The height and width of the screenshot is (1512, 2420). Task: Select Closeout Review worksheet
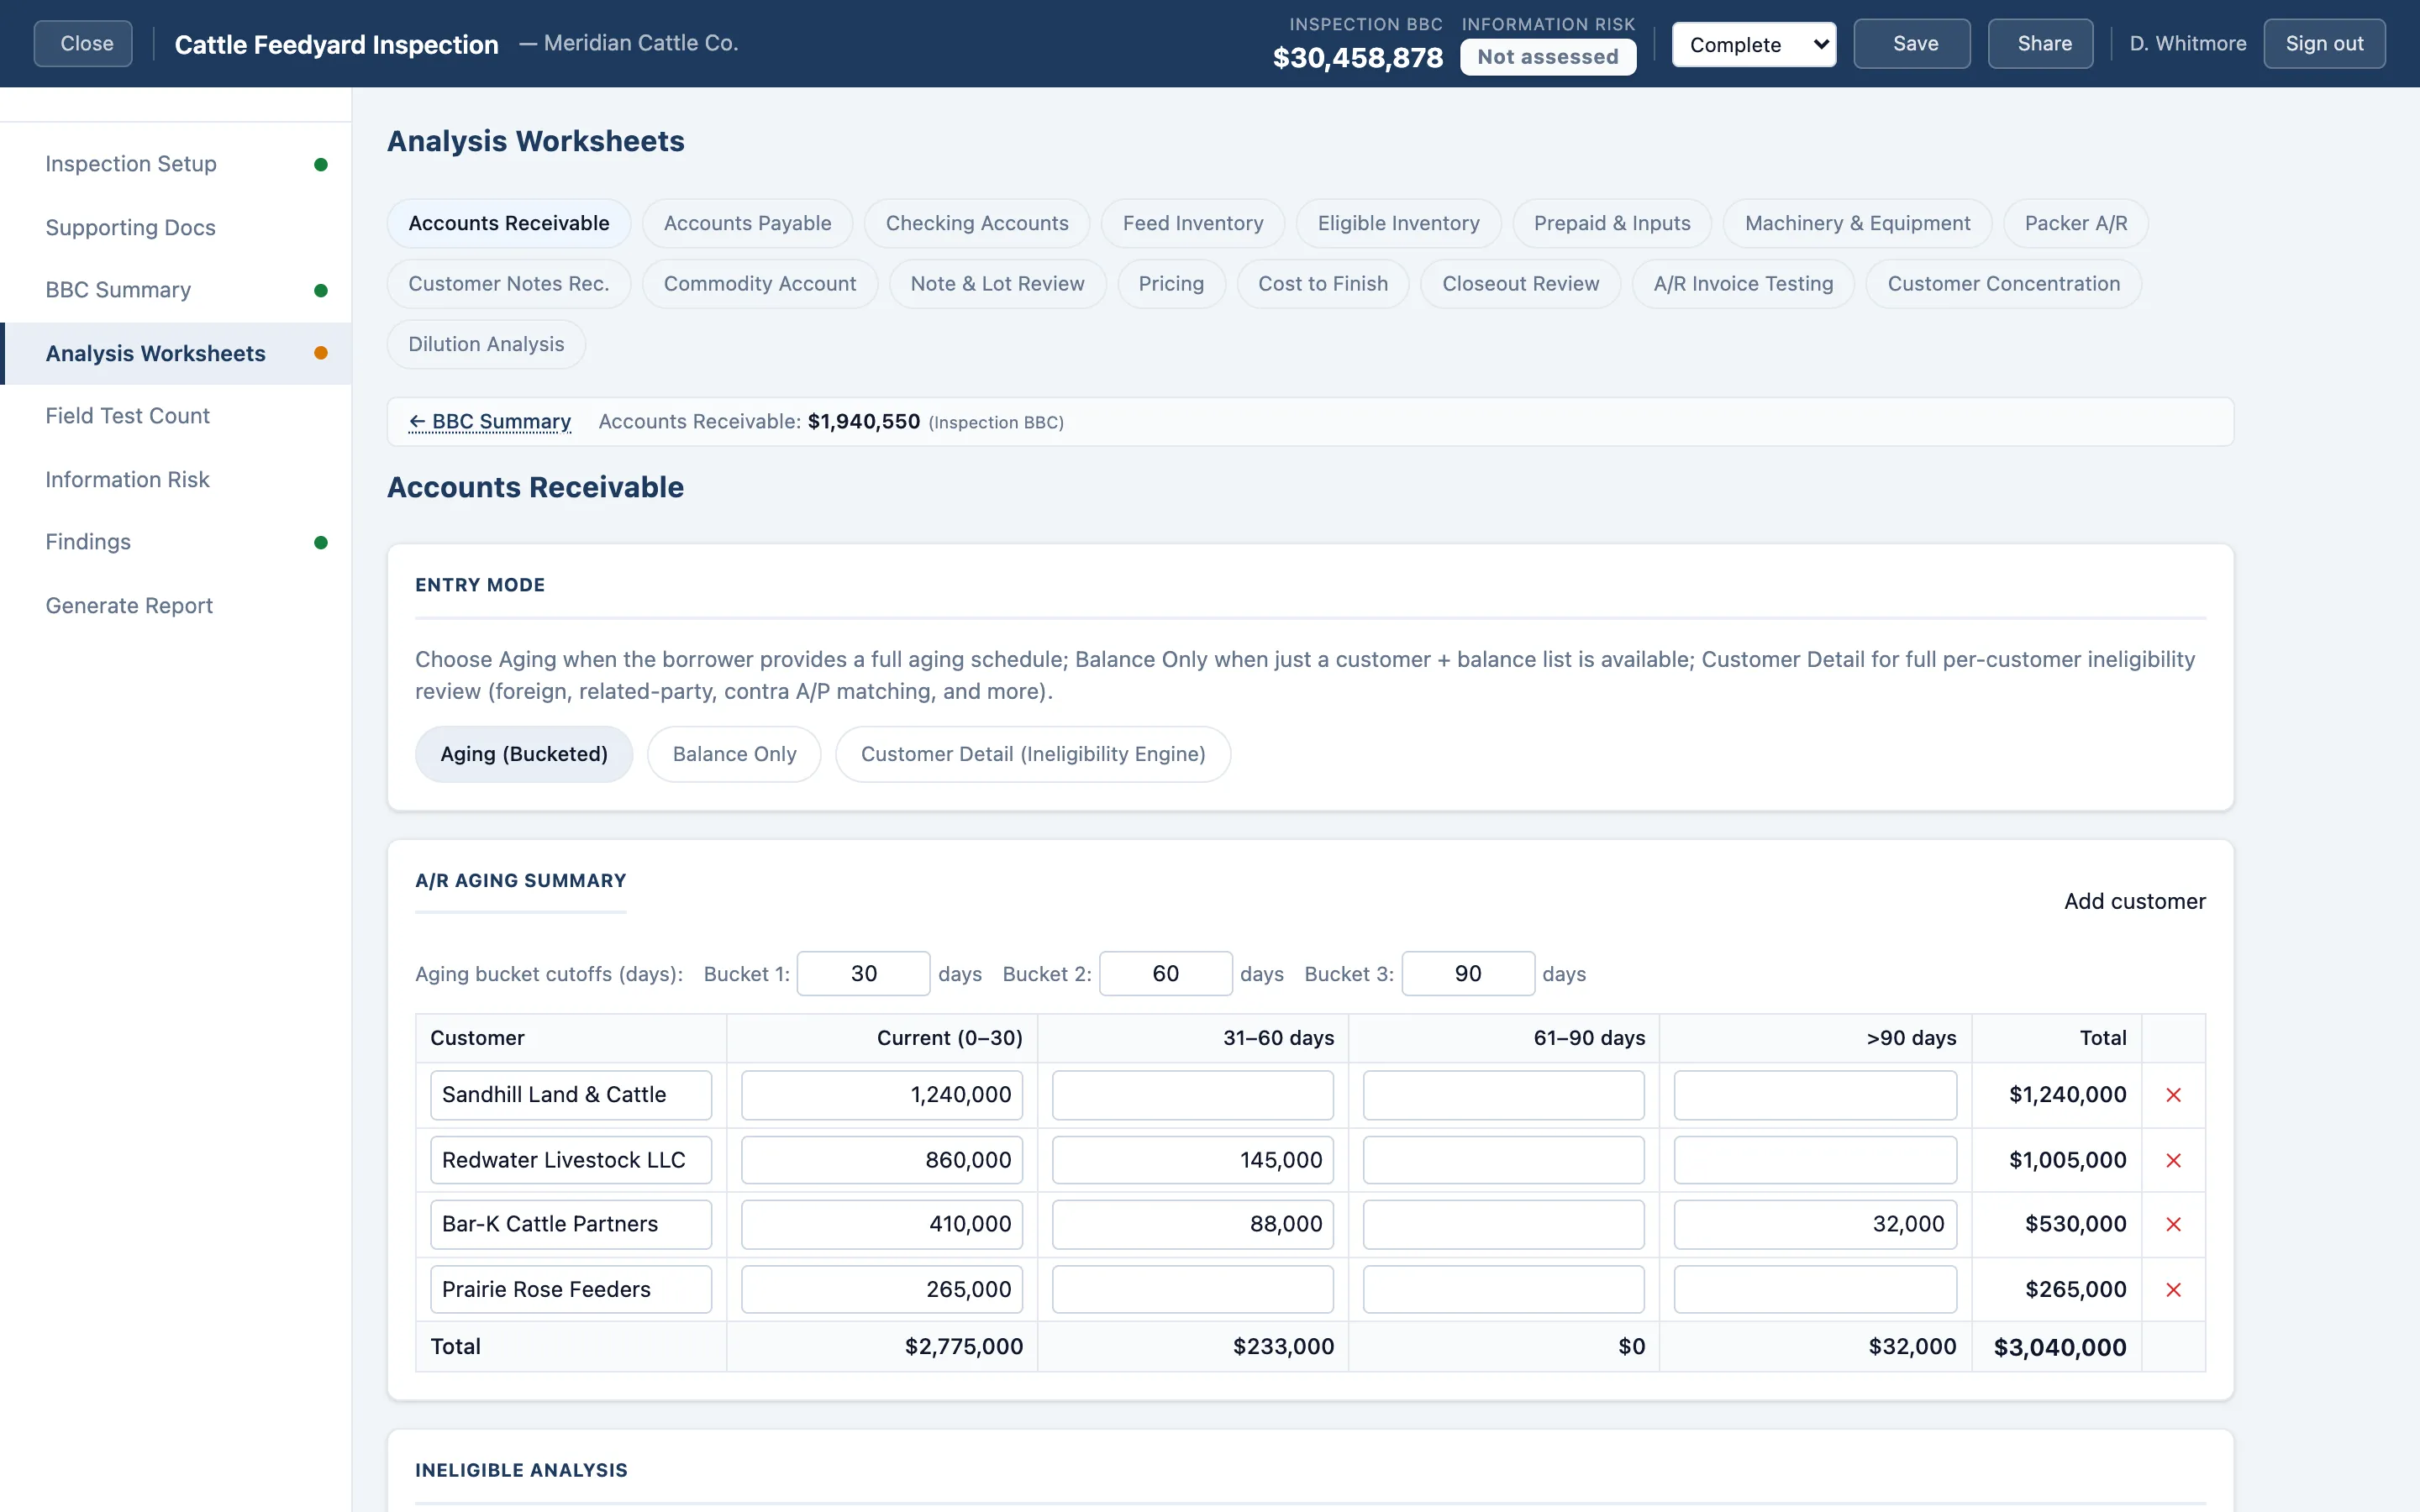coord(1520,284)
